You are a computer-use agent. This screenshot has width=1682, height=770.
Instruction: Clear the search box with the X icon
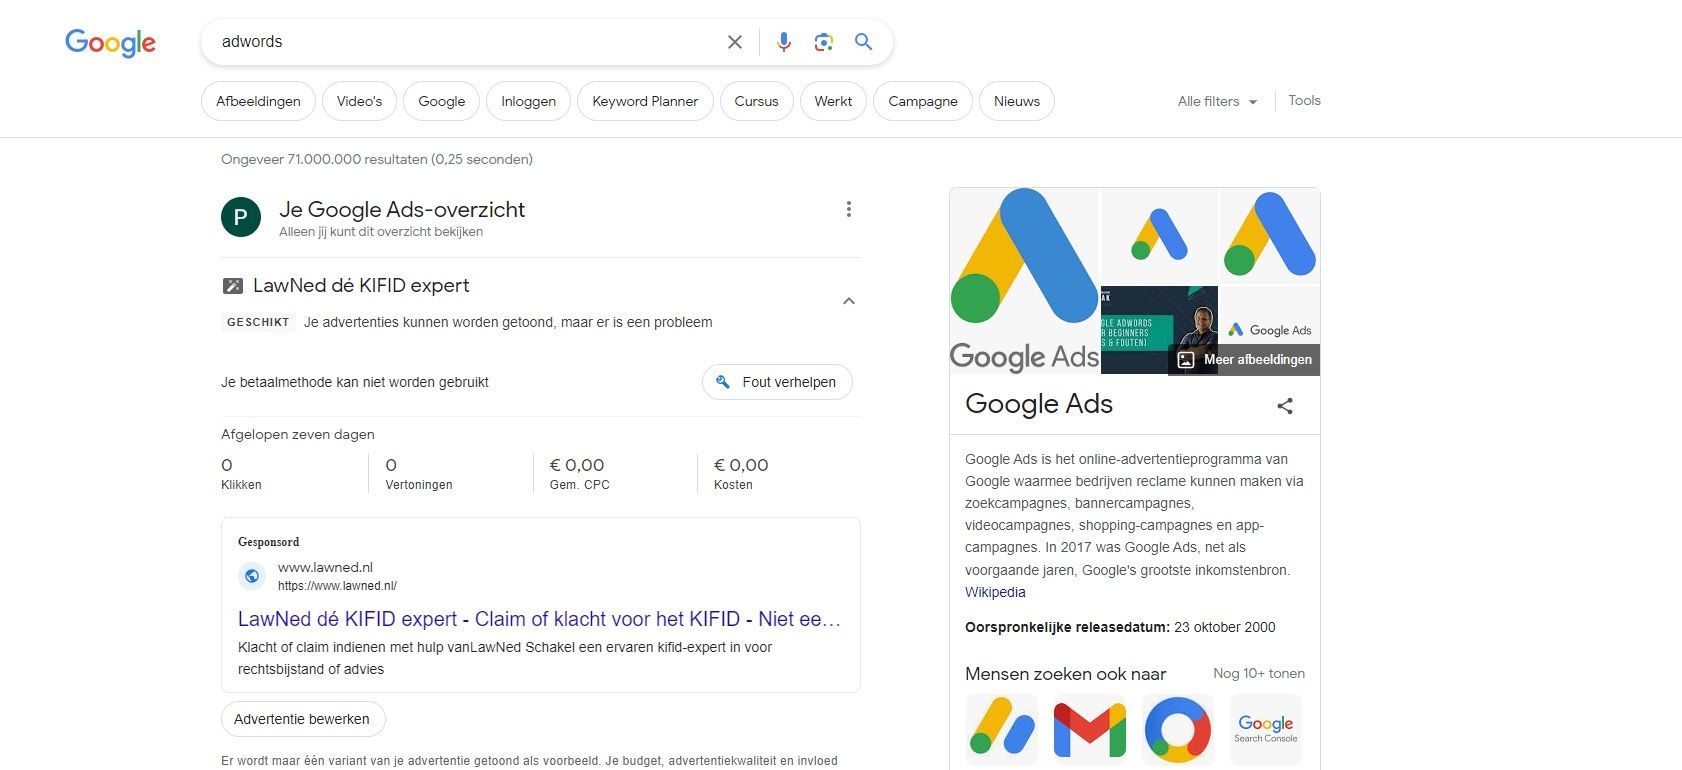(x=735, y=42)
